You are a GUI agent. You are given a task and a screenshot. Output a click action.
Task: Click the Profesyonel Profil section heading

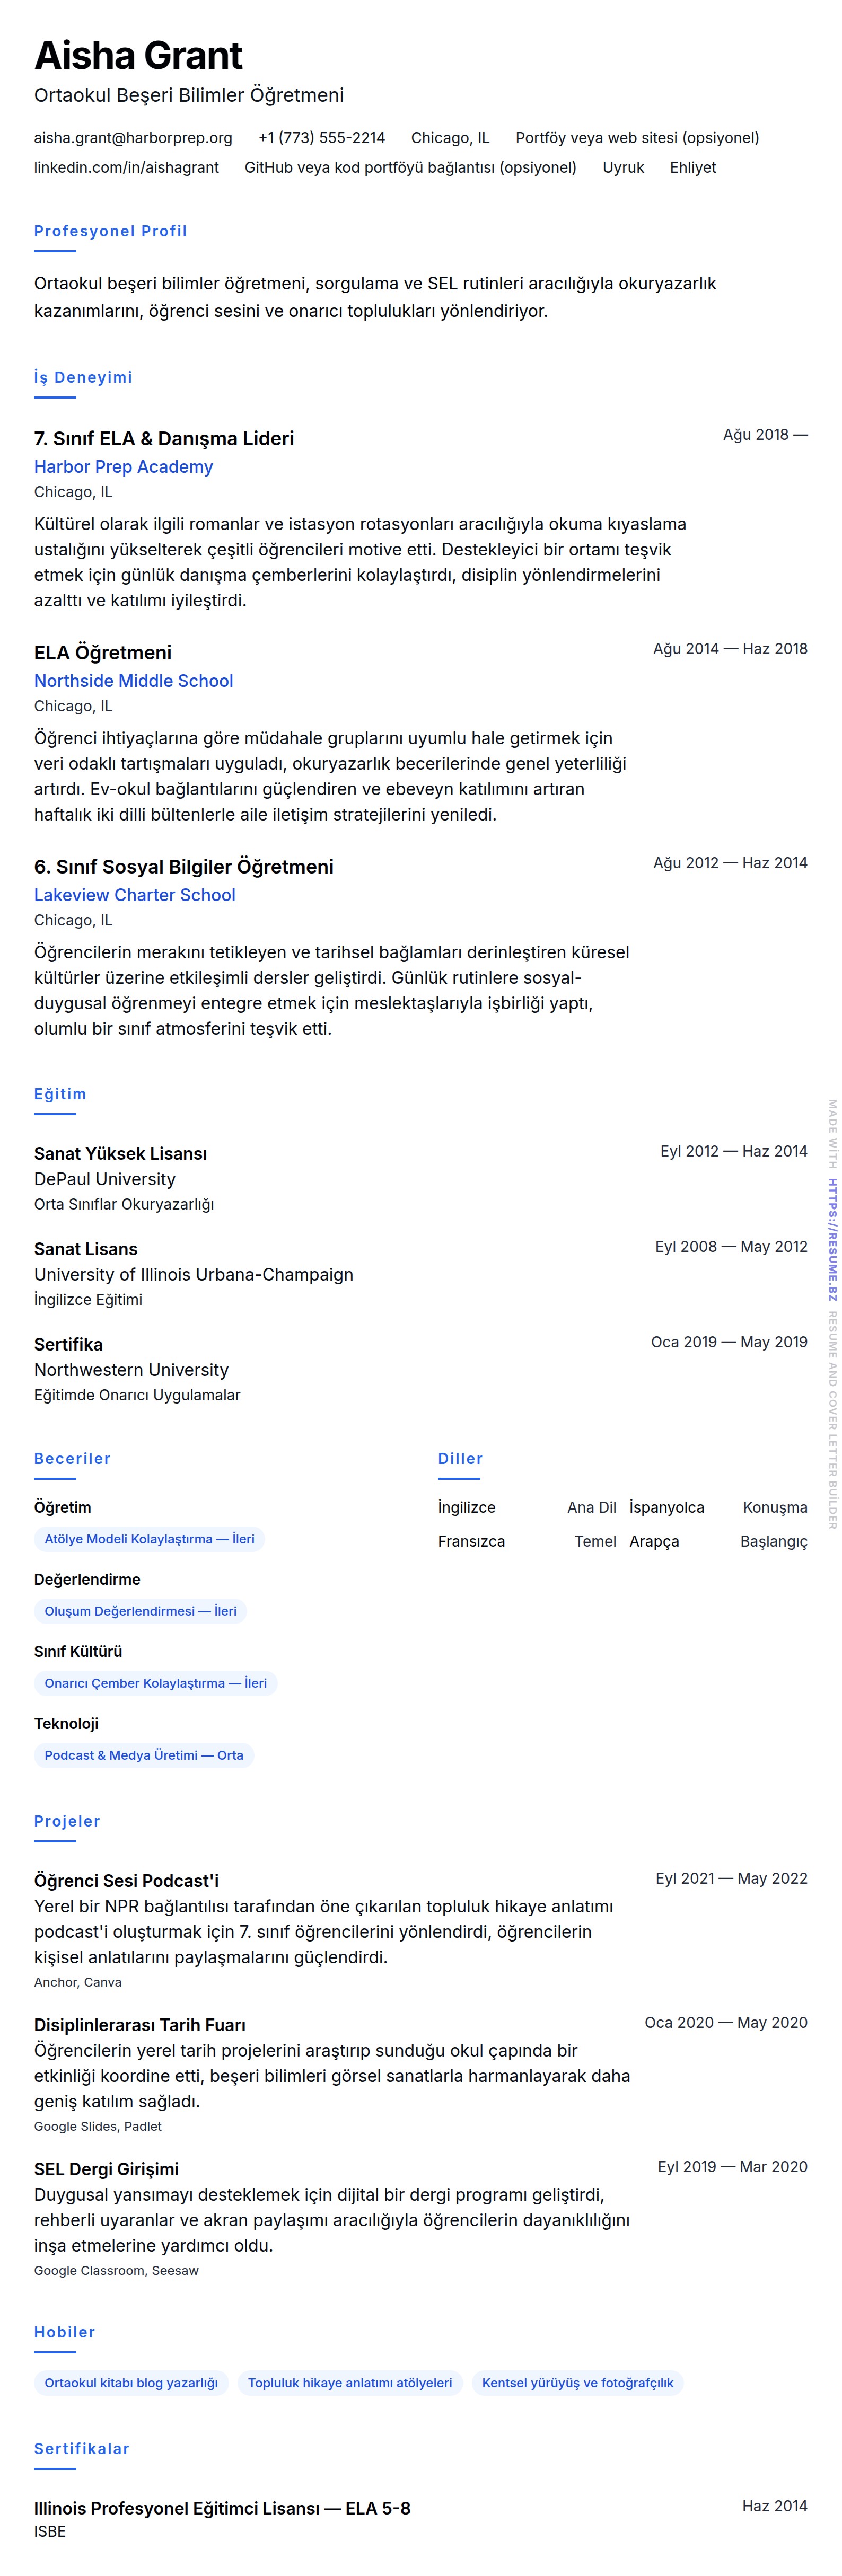coord(110,231)
